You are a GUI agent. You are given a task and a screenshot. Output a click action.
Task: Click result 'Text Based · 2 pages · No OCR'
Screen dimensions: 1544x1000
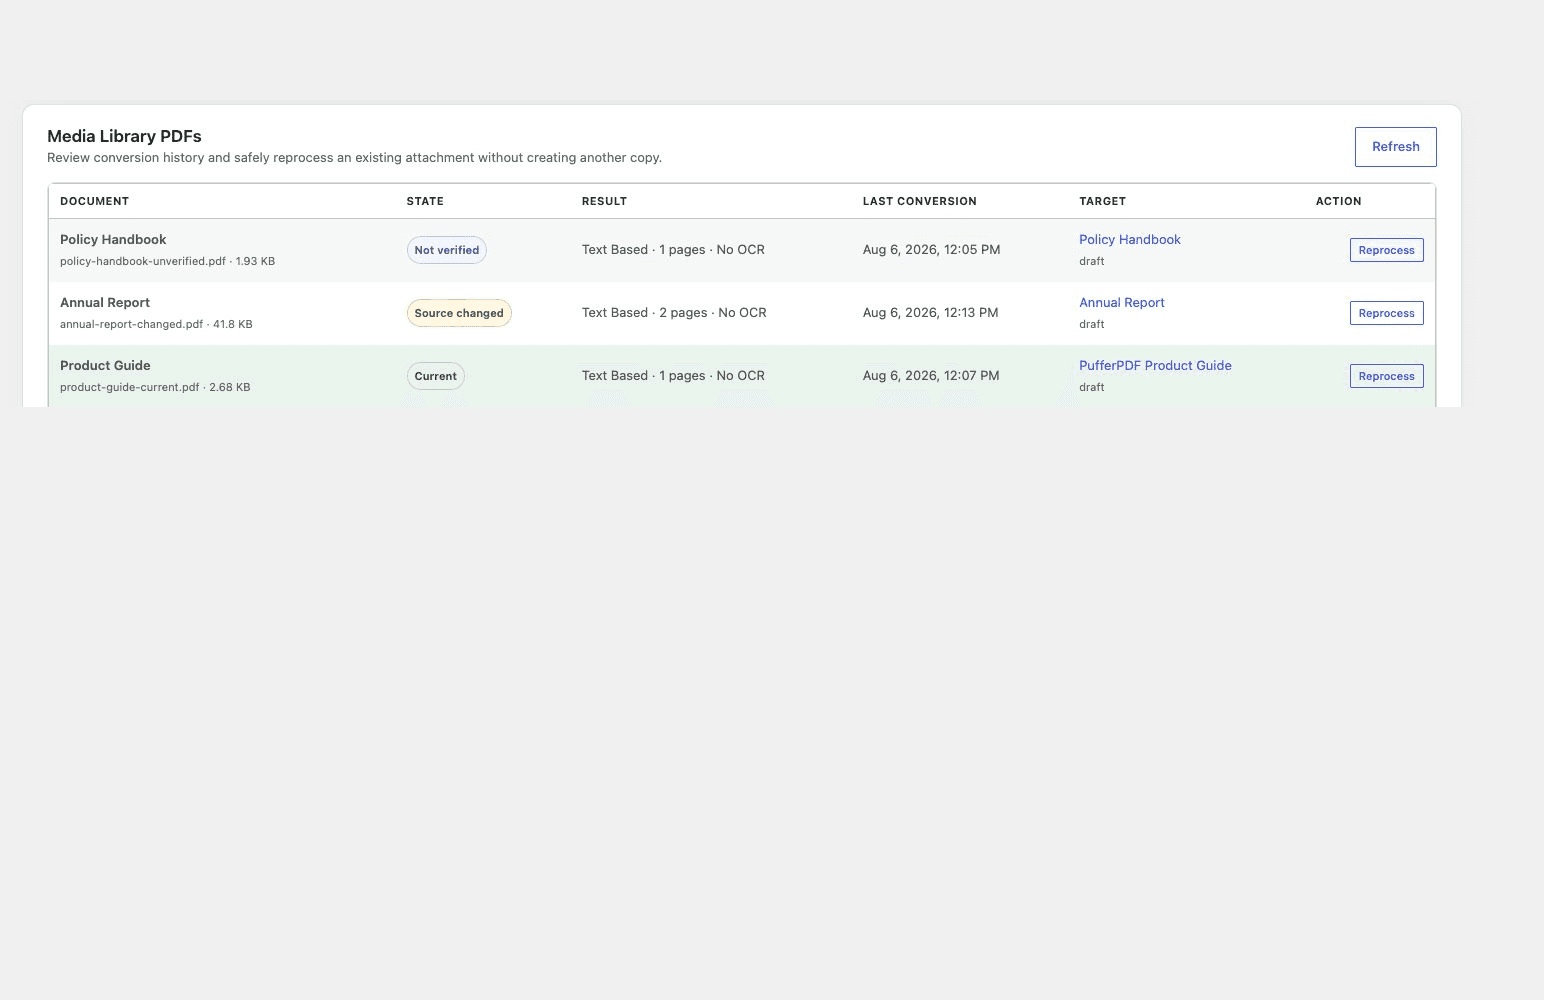[674, 313]
